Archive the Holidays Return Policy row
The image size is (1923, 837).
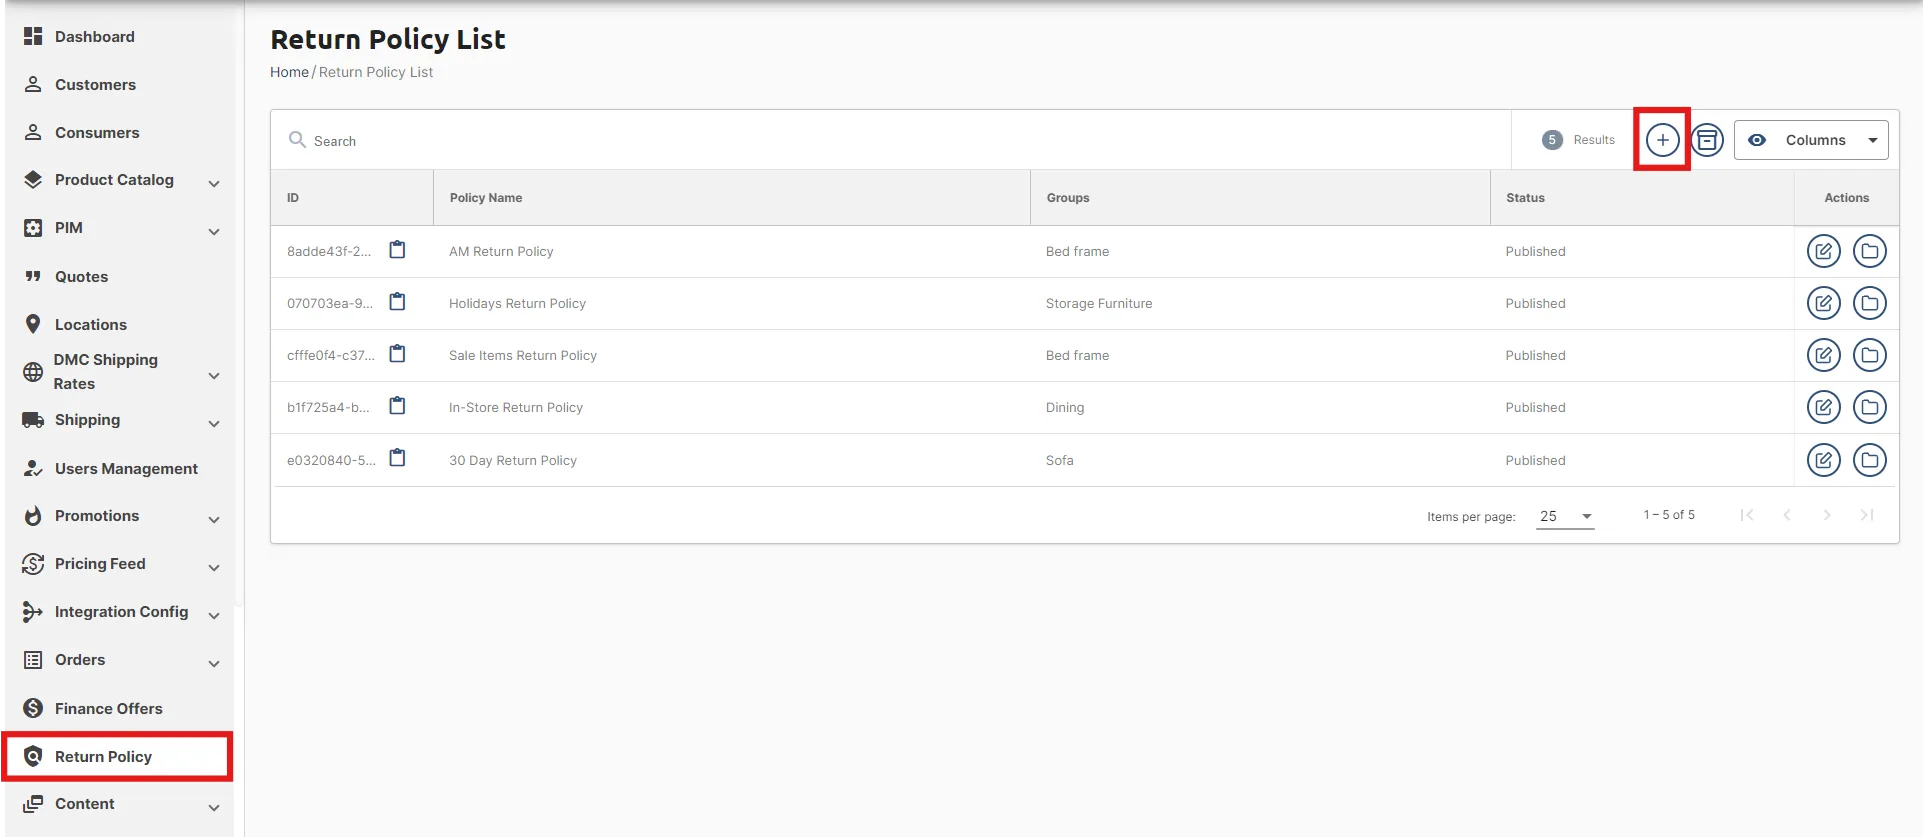(1870, 303)
